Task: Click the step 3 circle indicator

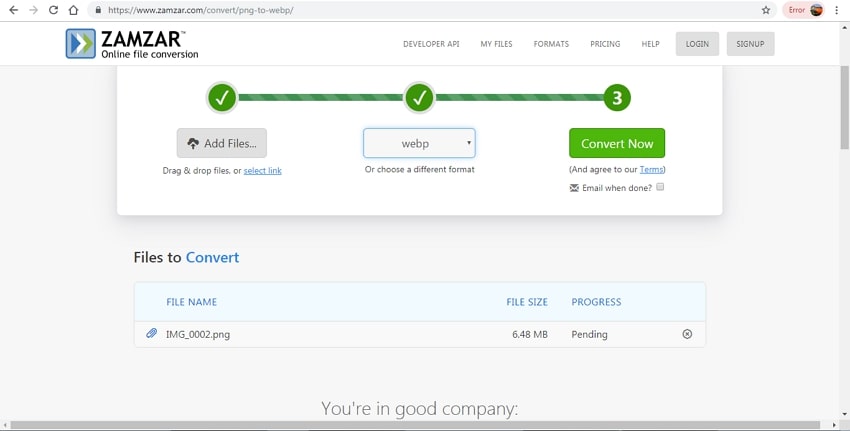Action: coord(617,98)
